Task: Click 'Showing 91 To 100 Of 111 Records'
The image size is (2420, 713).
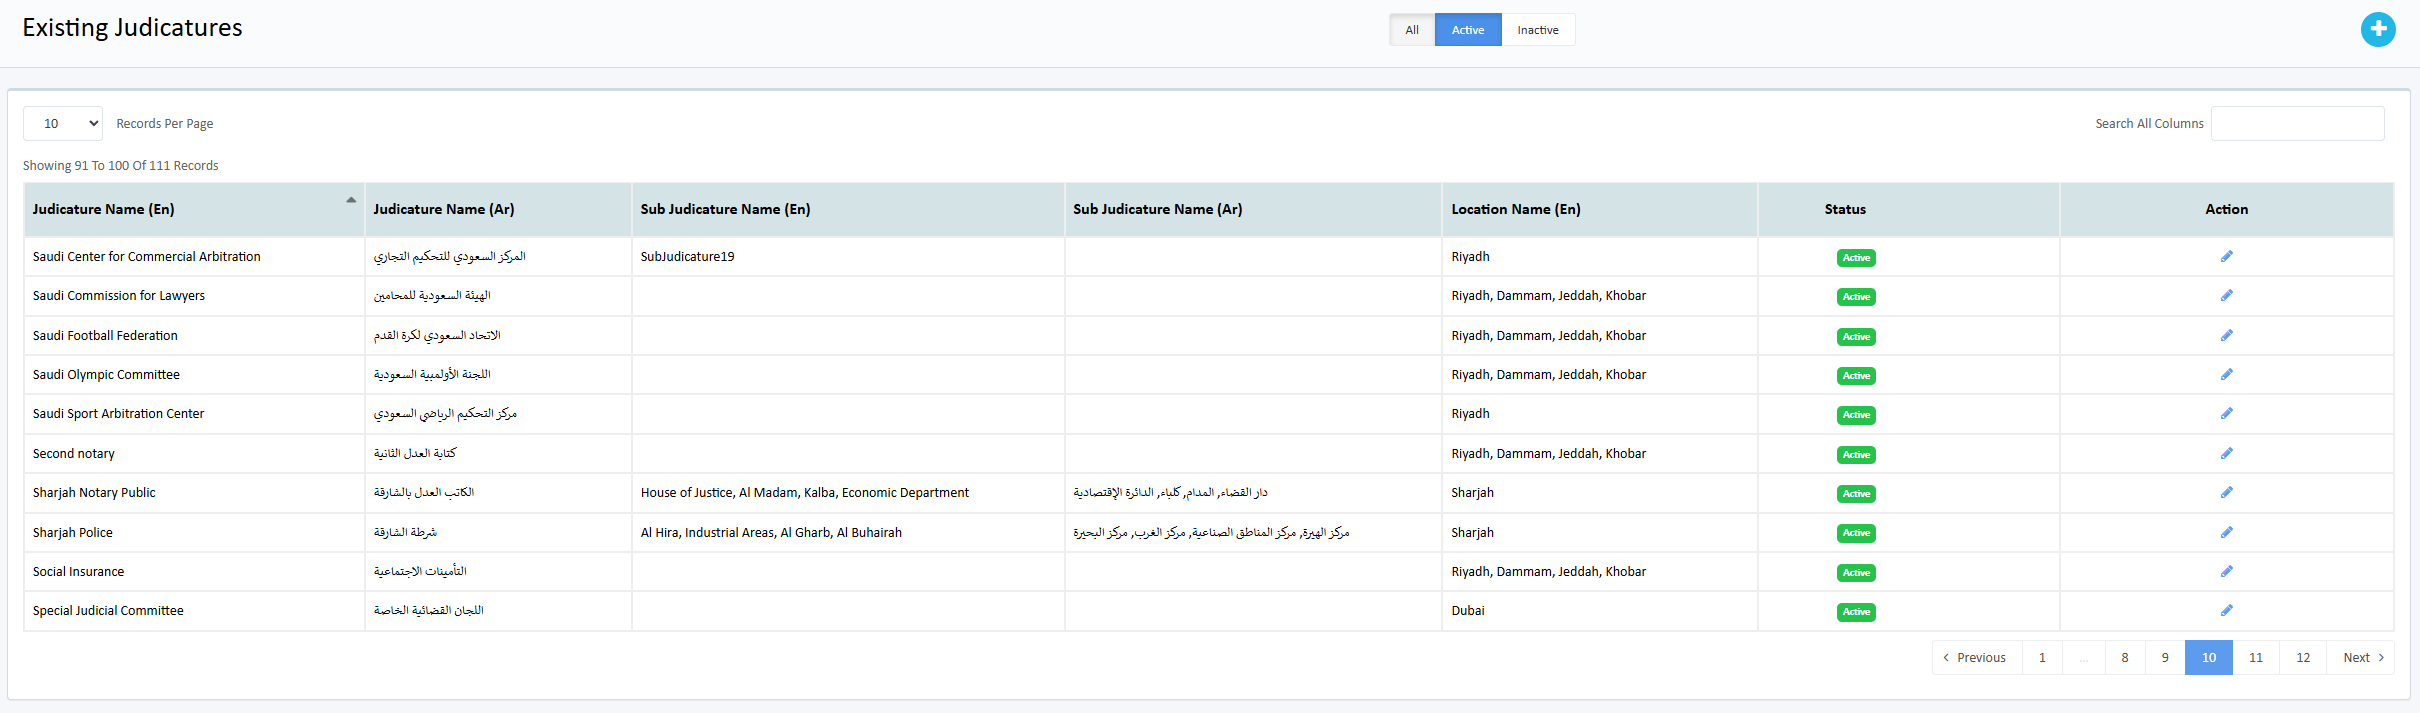Action: [x=121, y=166]
